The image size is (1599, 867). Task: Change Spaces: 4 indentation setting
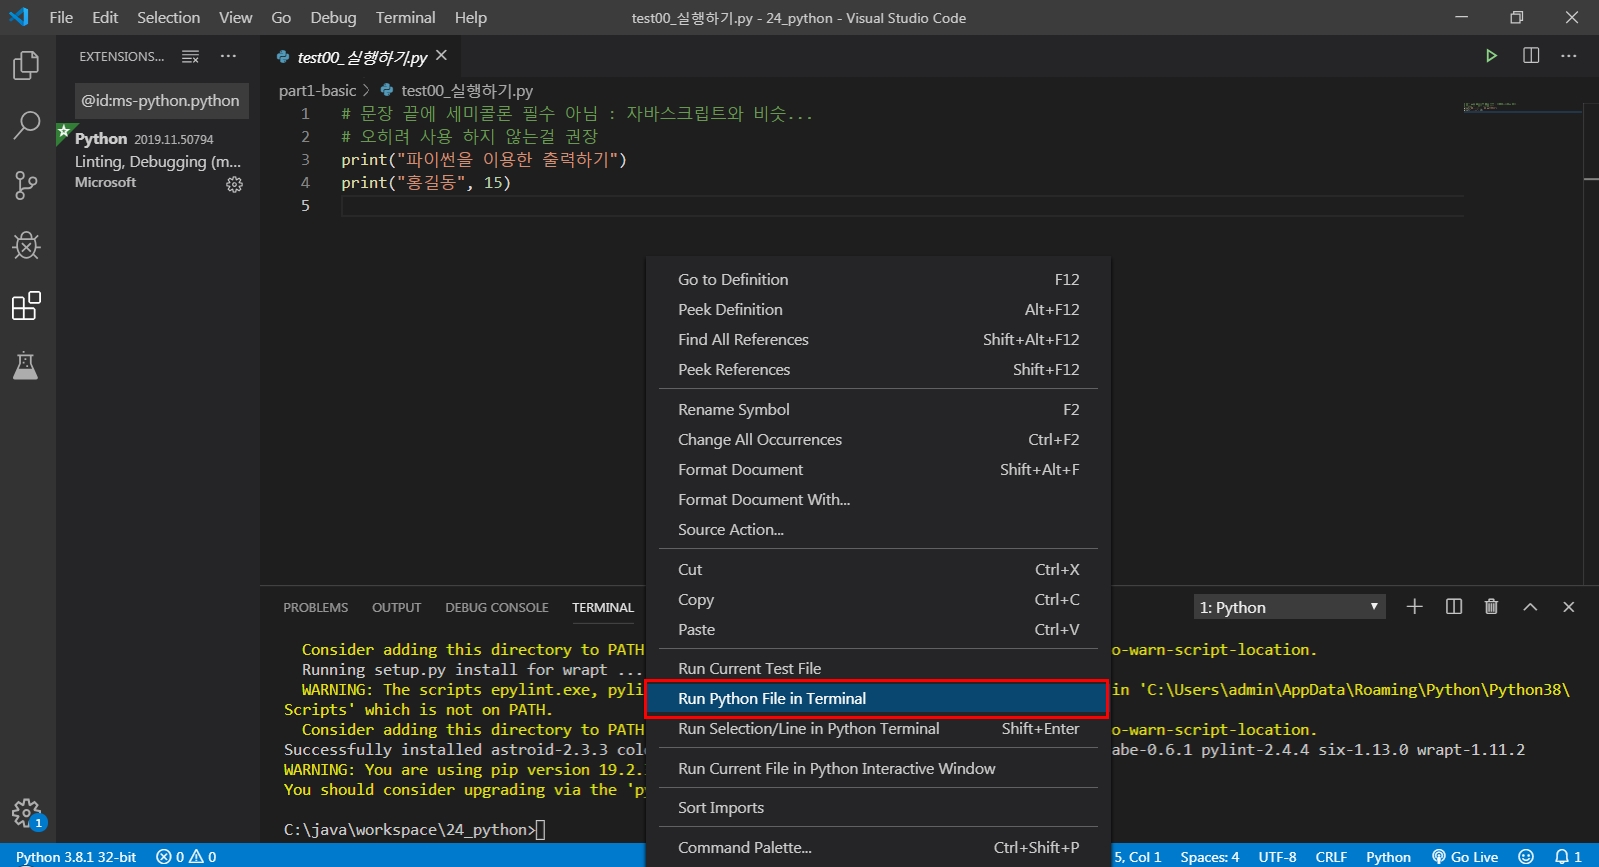pos(1209,857)
